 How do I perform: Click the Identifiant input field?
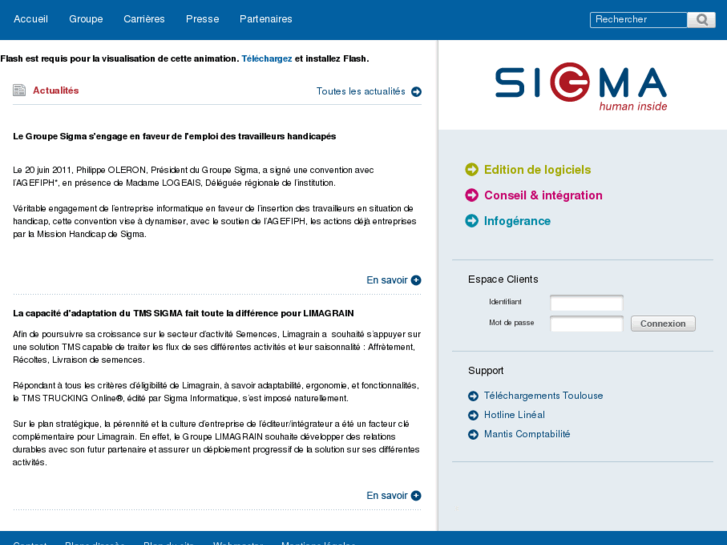point(587,302)
